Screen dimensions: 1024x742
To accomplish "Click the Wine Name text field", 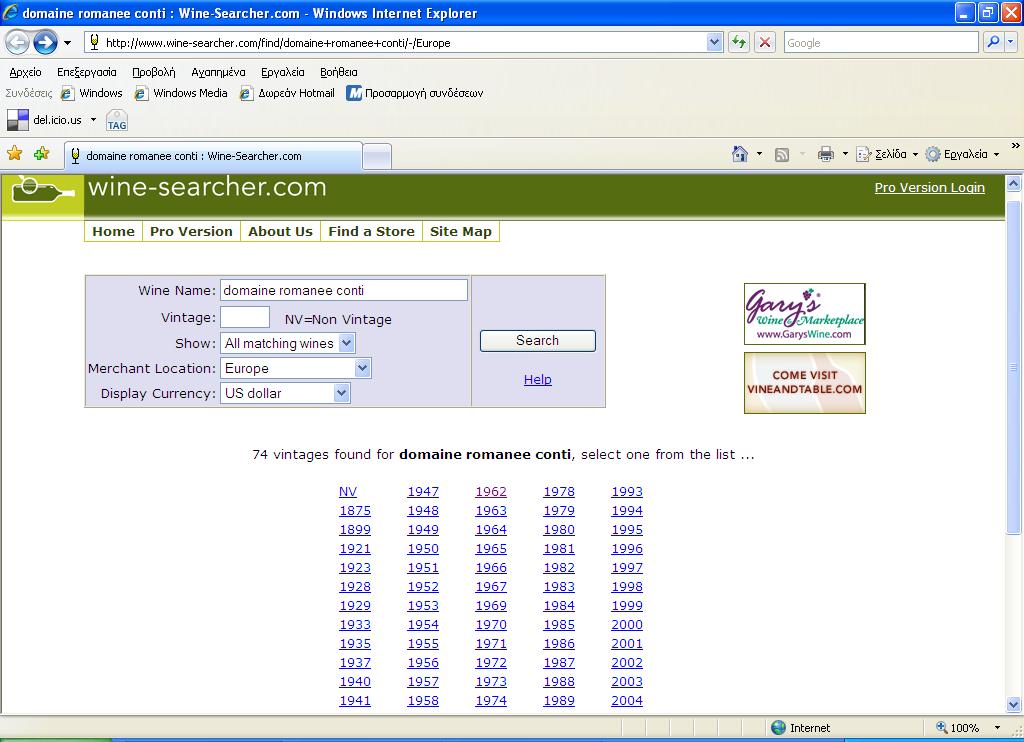I will pos(344,290).
